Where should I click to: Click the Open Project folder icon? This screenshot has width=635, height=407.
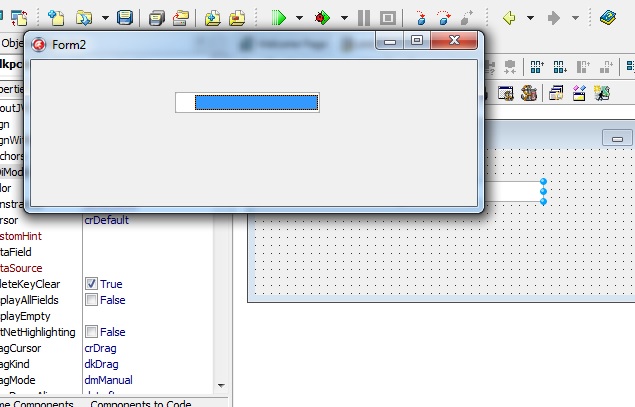tap(179, 18)
